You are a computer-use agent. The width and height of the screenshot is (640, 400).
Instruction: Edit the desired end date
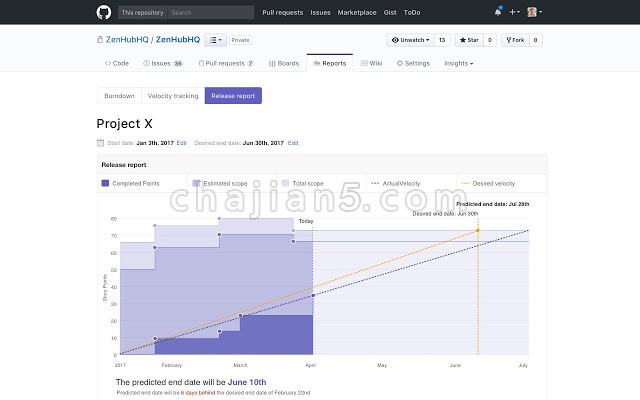(x=293, y=143)
